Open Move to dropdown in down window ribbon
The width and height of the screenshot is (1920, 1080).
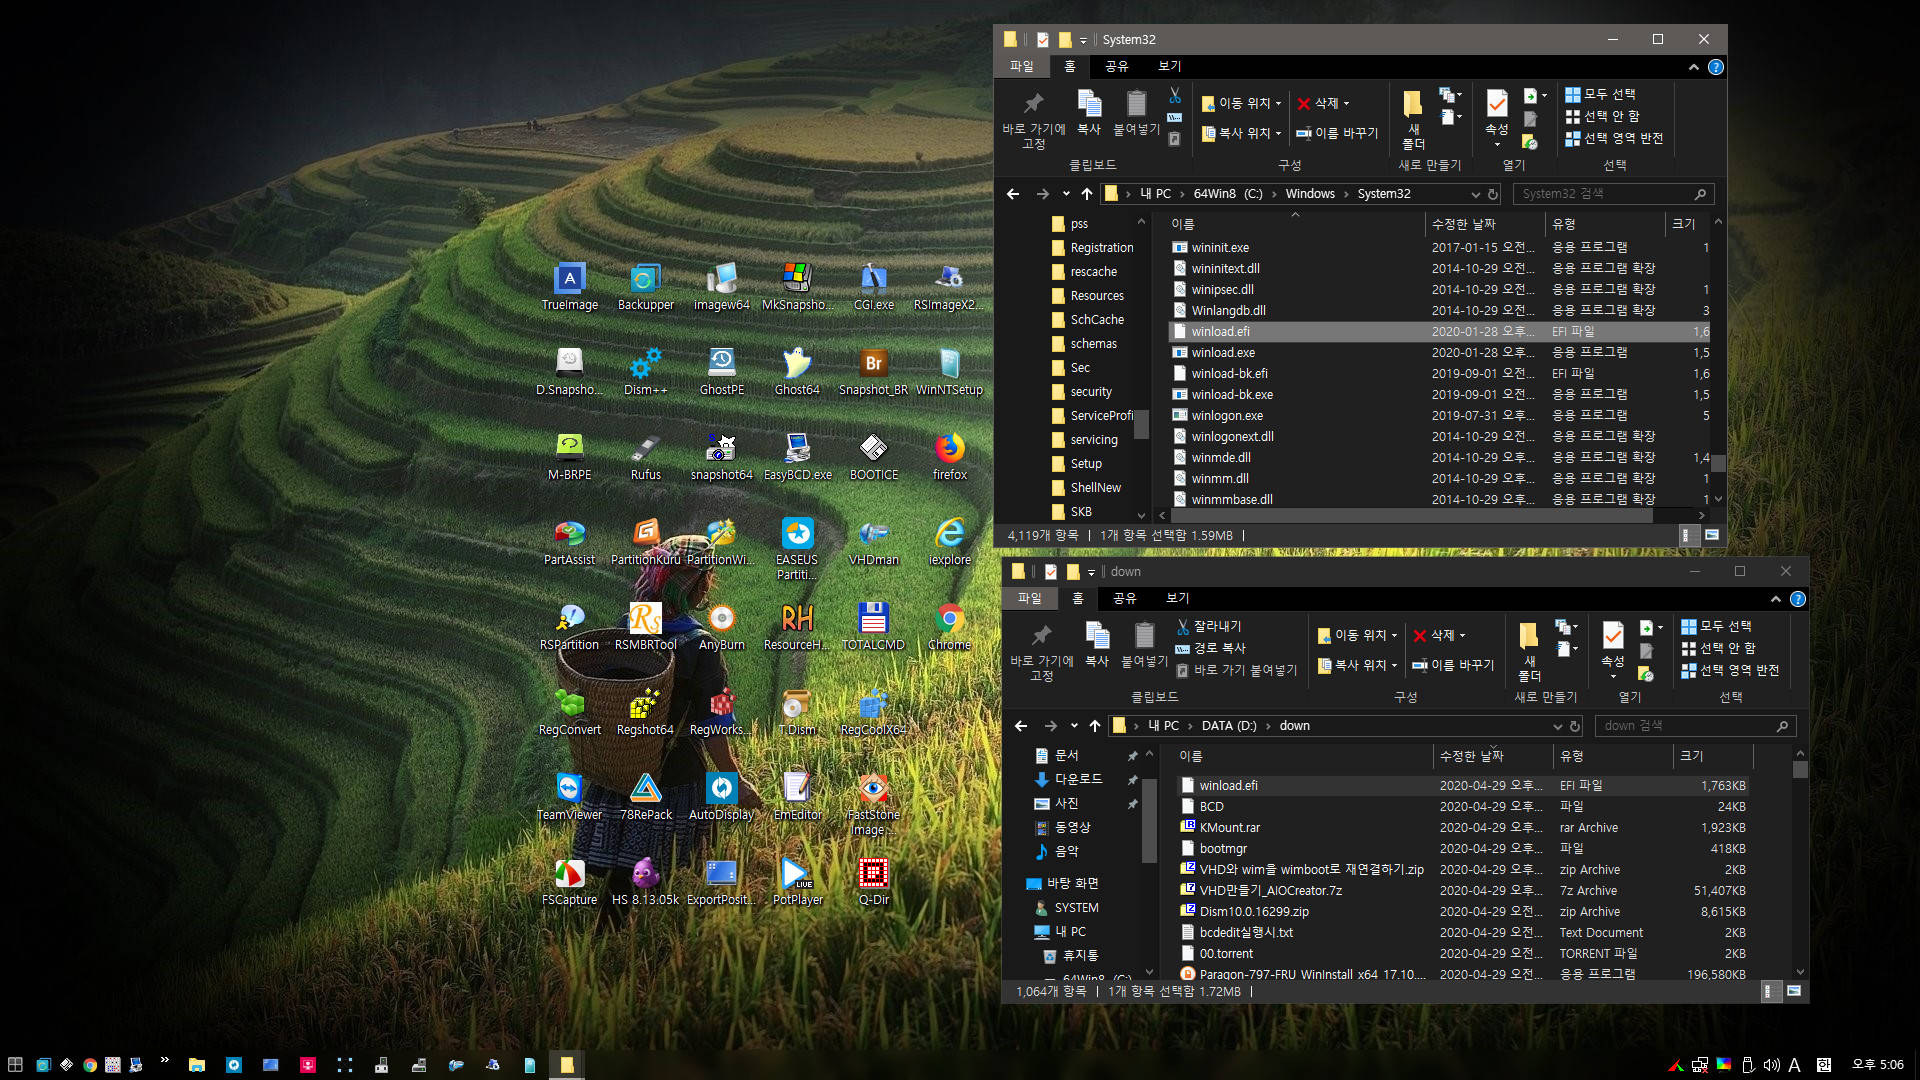pyautogui.click(x=1357, y=635)
